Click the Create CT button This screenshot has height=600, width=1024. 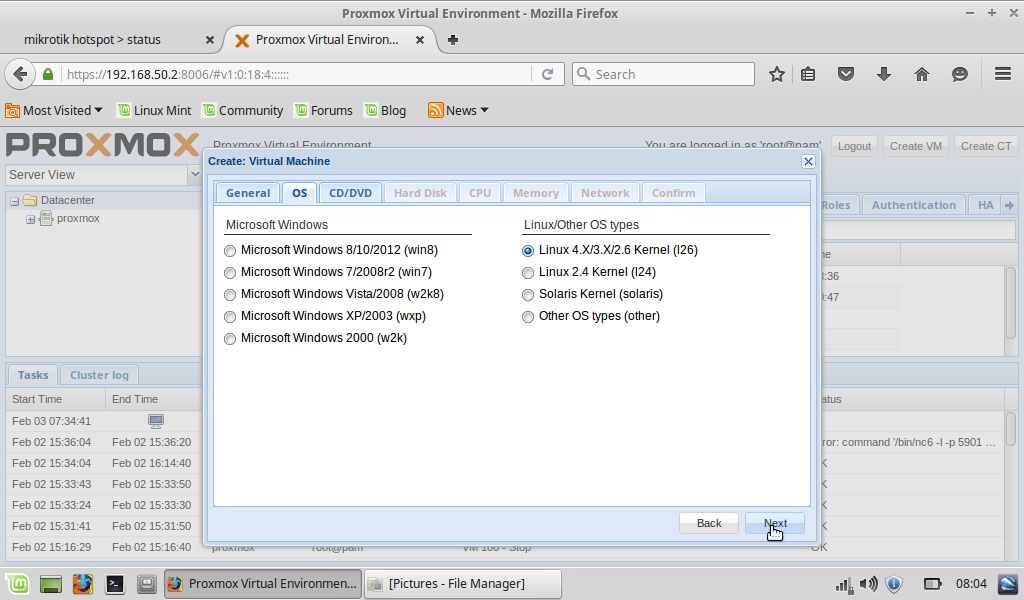click(986, 146)
